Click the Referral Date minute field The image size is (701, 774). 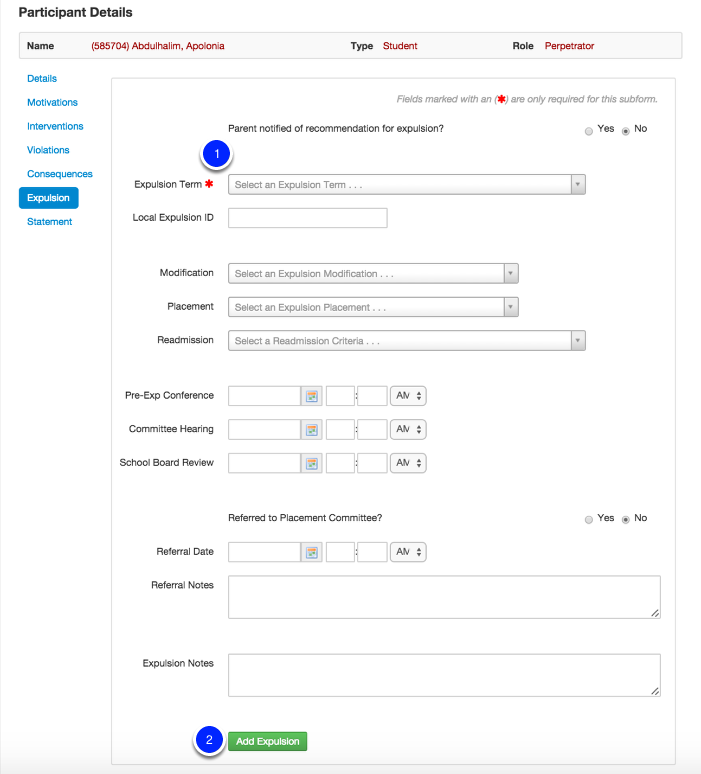[x=372, y=552]
